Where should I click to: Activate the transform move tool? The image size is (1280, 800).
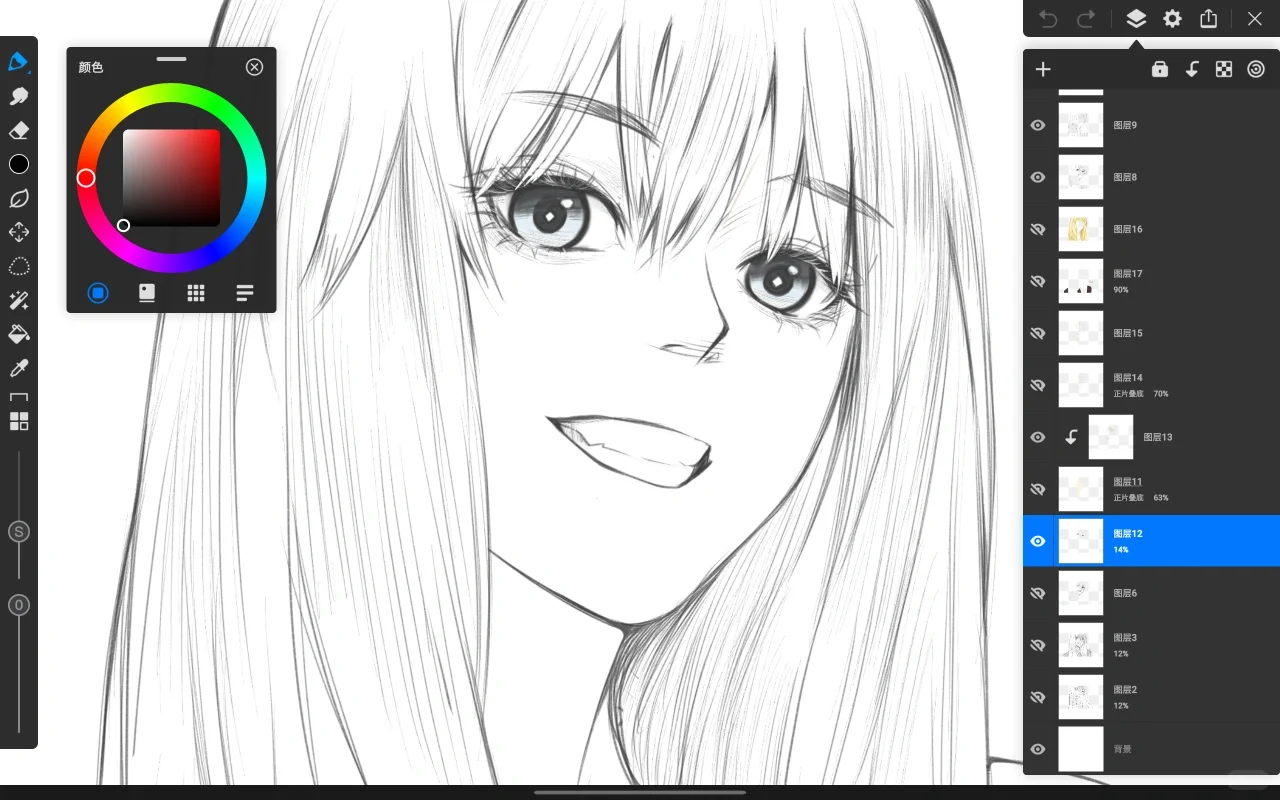18,232
